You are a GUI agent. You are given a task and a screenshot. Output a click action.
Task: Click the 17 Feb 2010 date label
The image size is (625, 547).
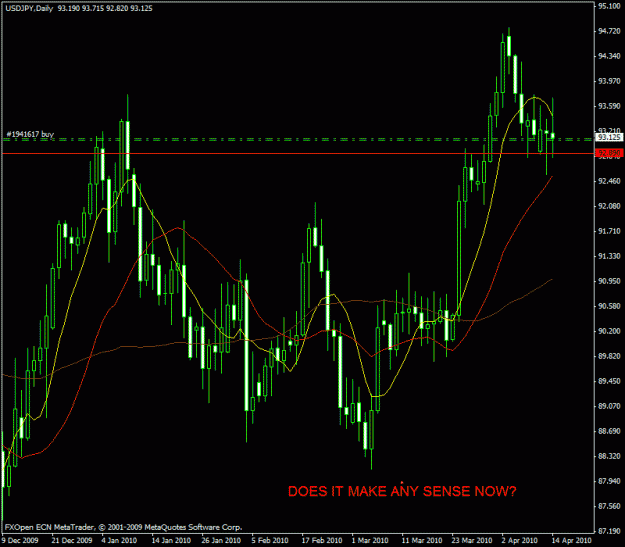tap(321, 541)
